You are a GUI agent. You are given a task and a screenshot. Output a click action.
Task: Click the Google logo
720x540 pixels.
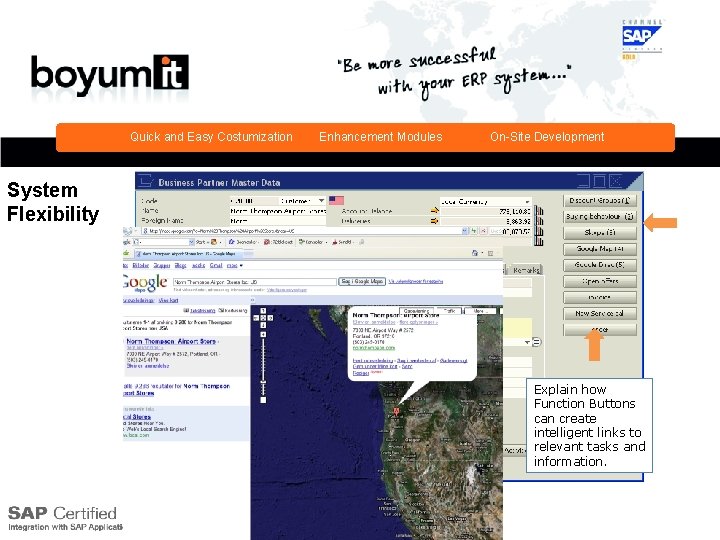145,283
